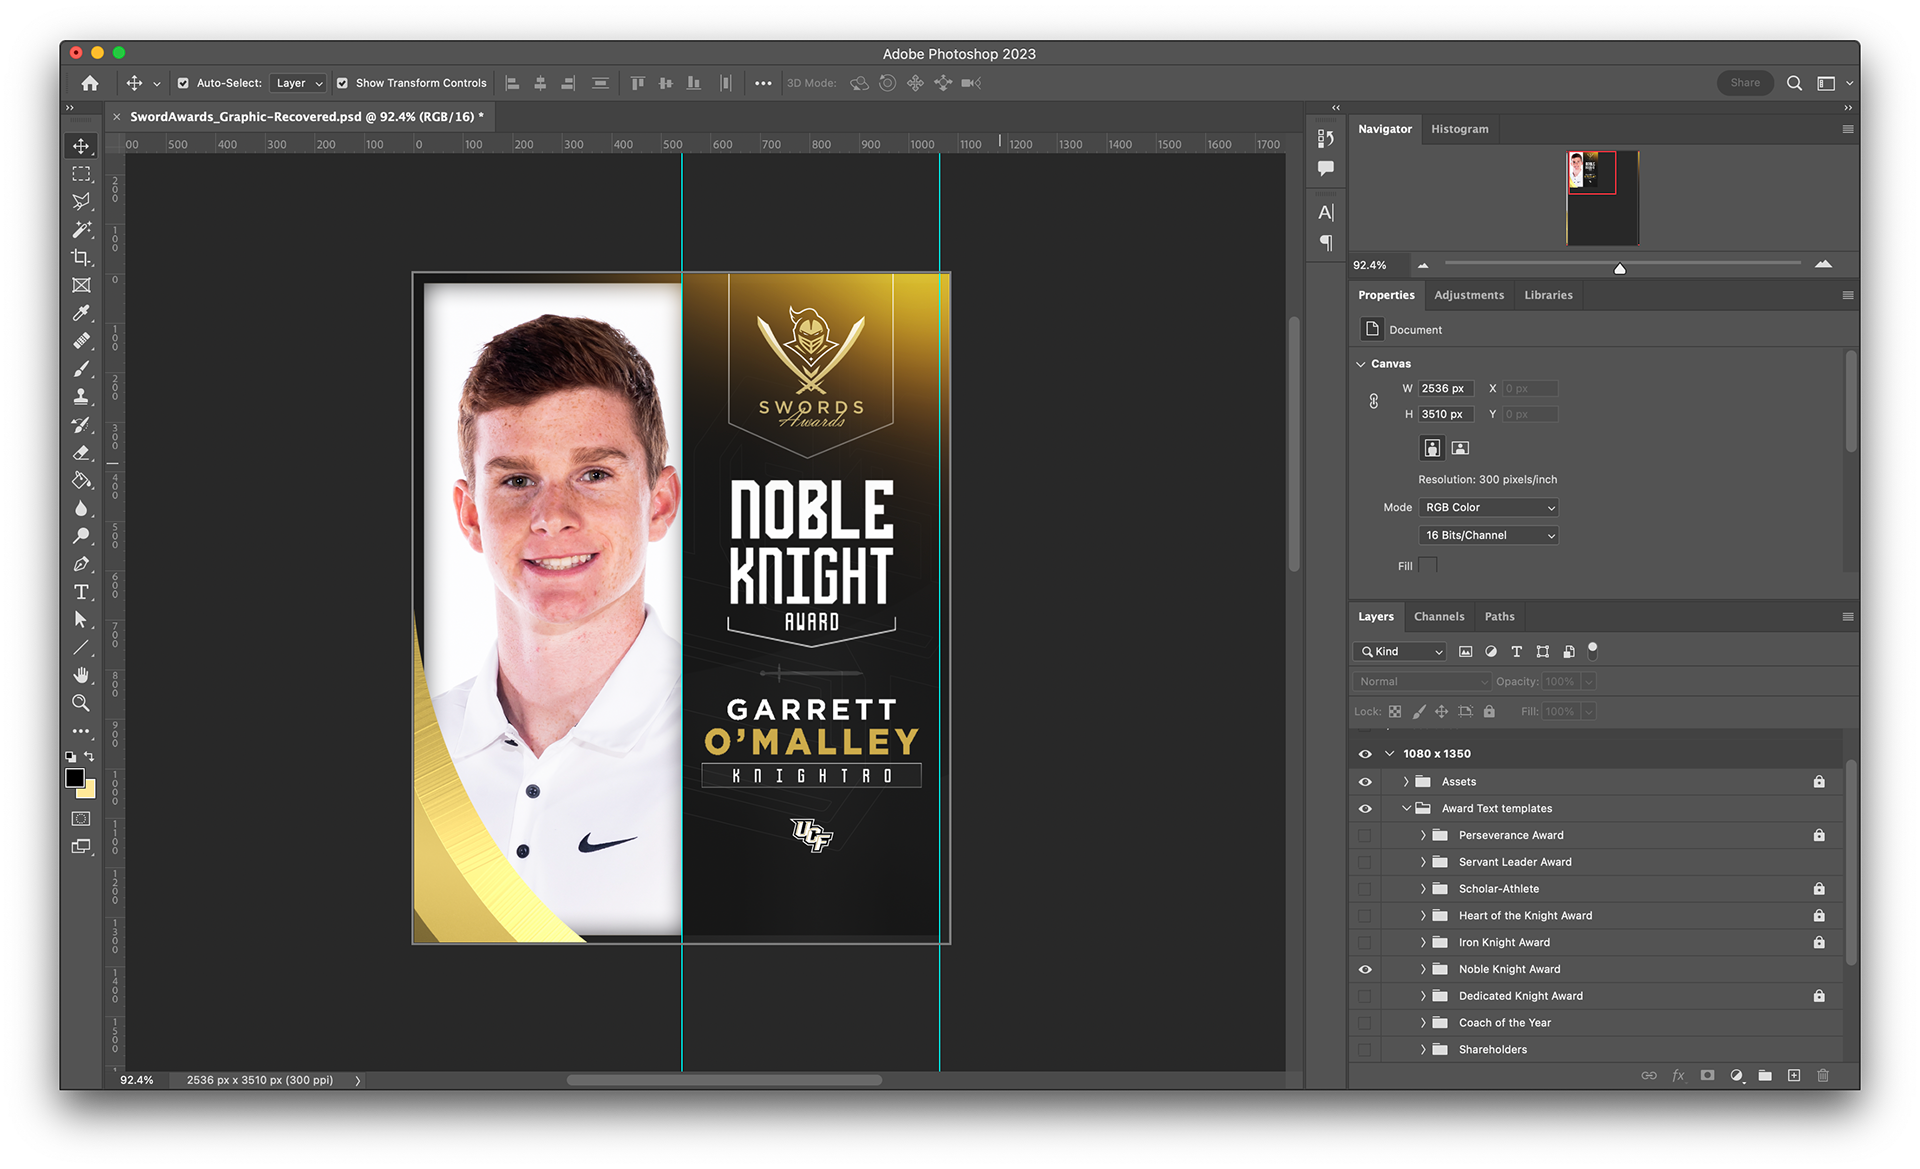Click the Home icon in options bar
Screen dimensions: 1920x1169
(x=90, y=83)
